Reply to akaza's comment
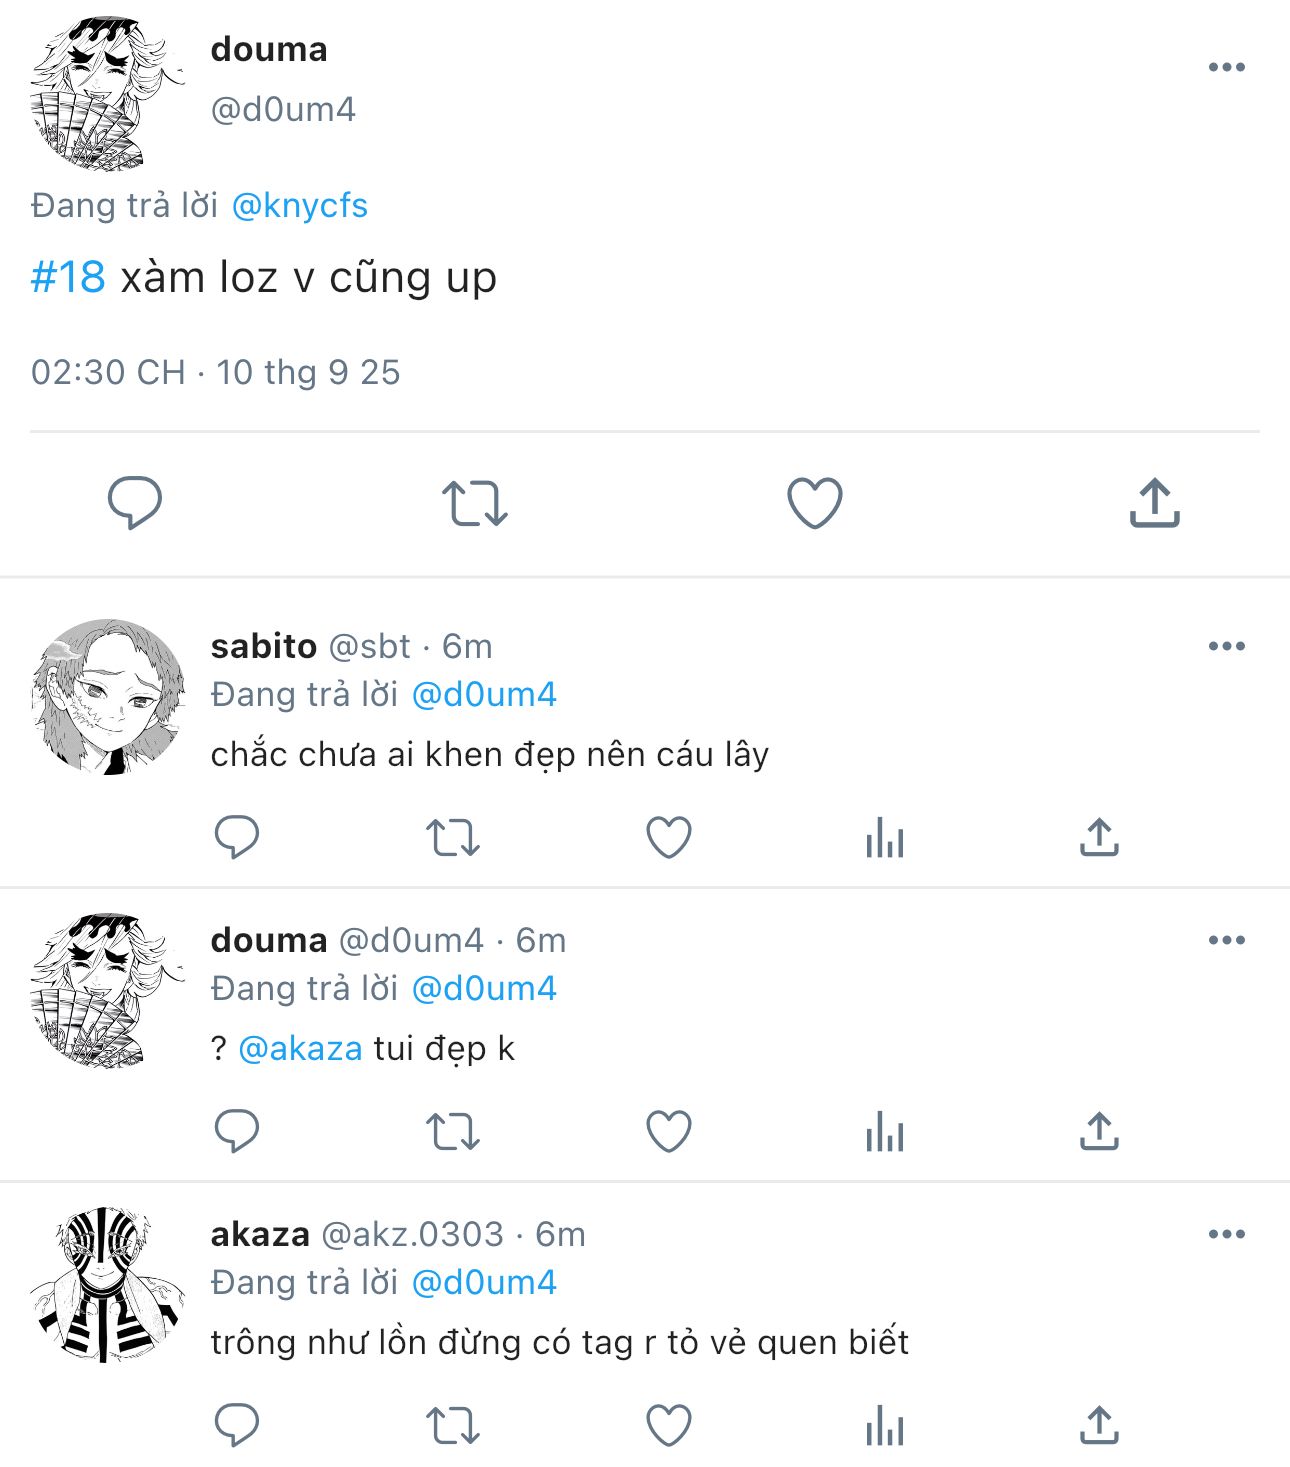 [x=237, y=1425]
